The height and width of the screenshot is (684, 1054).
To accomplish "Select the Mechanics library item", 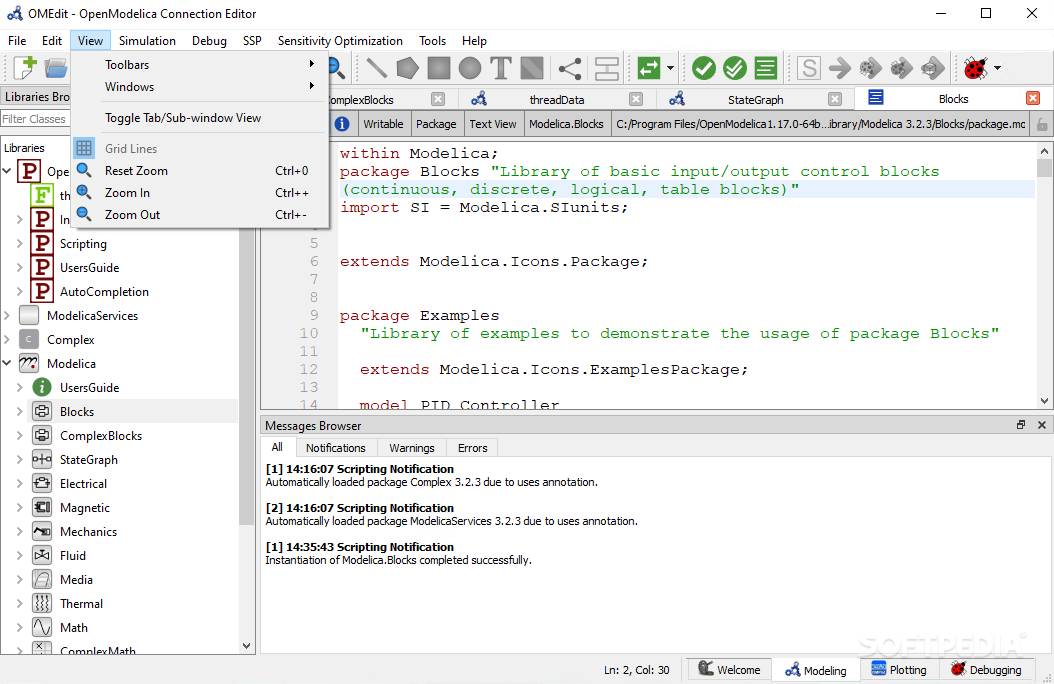I will point(88,531).
